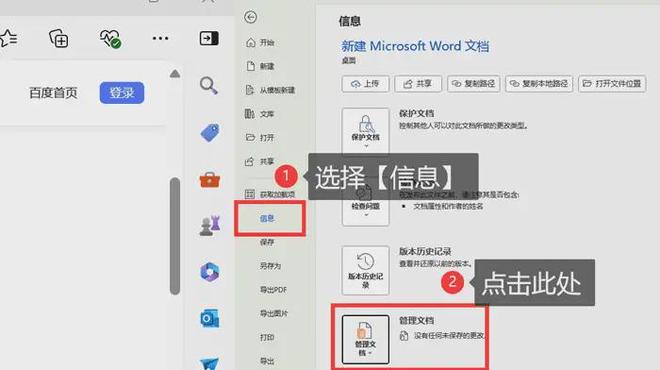Click the 新建 Microsoft Word 文档 title

[415, 46]
